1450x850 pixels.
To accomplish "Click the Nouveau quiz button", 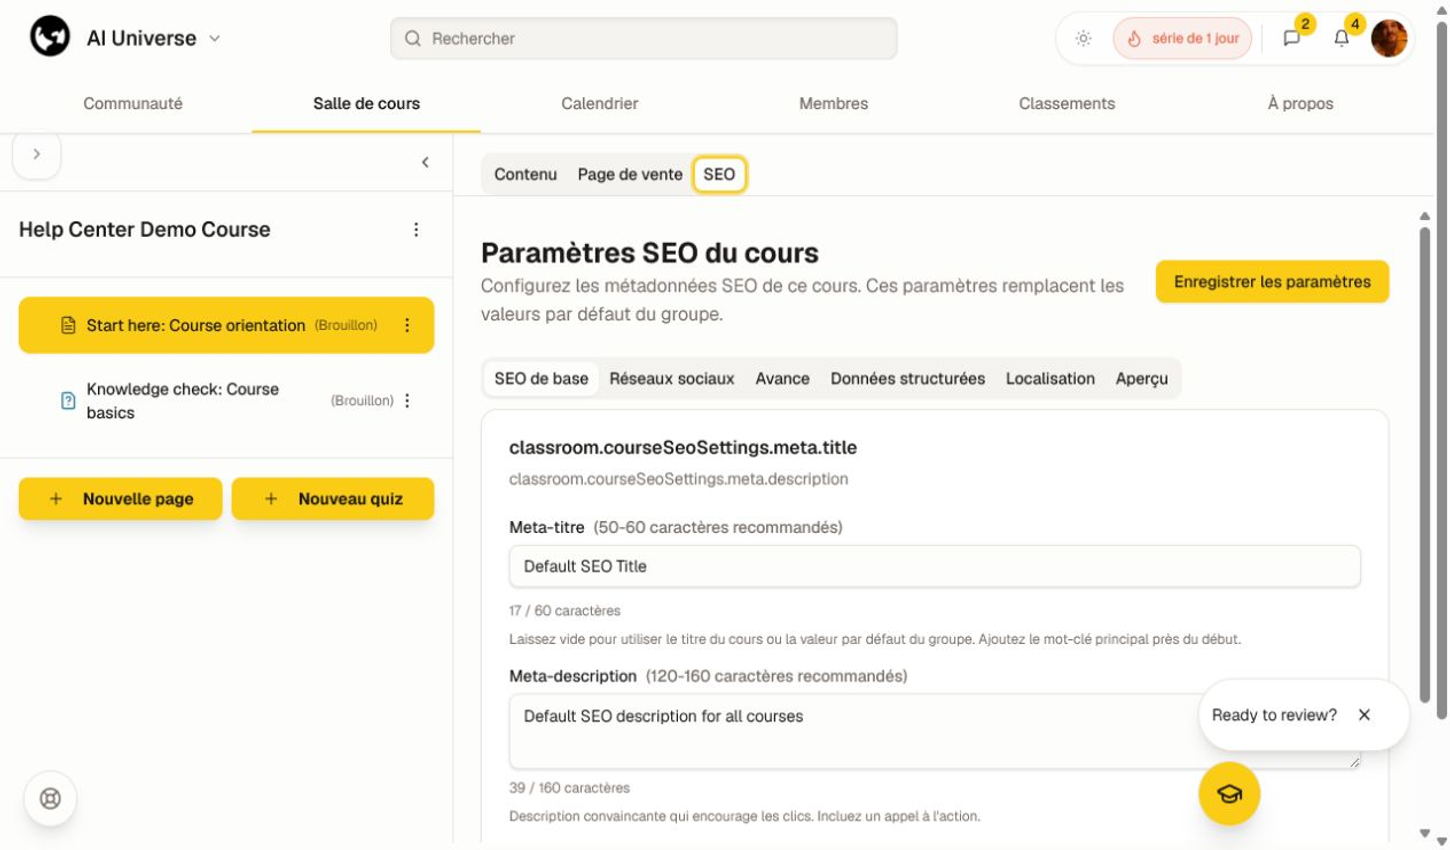I will pyautogui.click(x=333, y=498).
